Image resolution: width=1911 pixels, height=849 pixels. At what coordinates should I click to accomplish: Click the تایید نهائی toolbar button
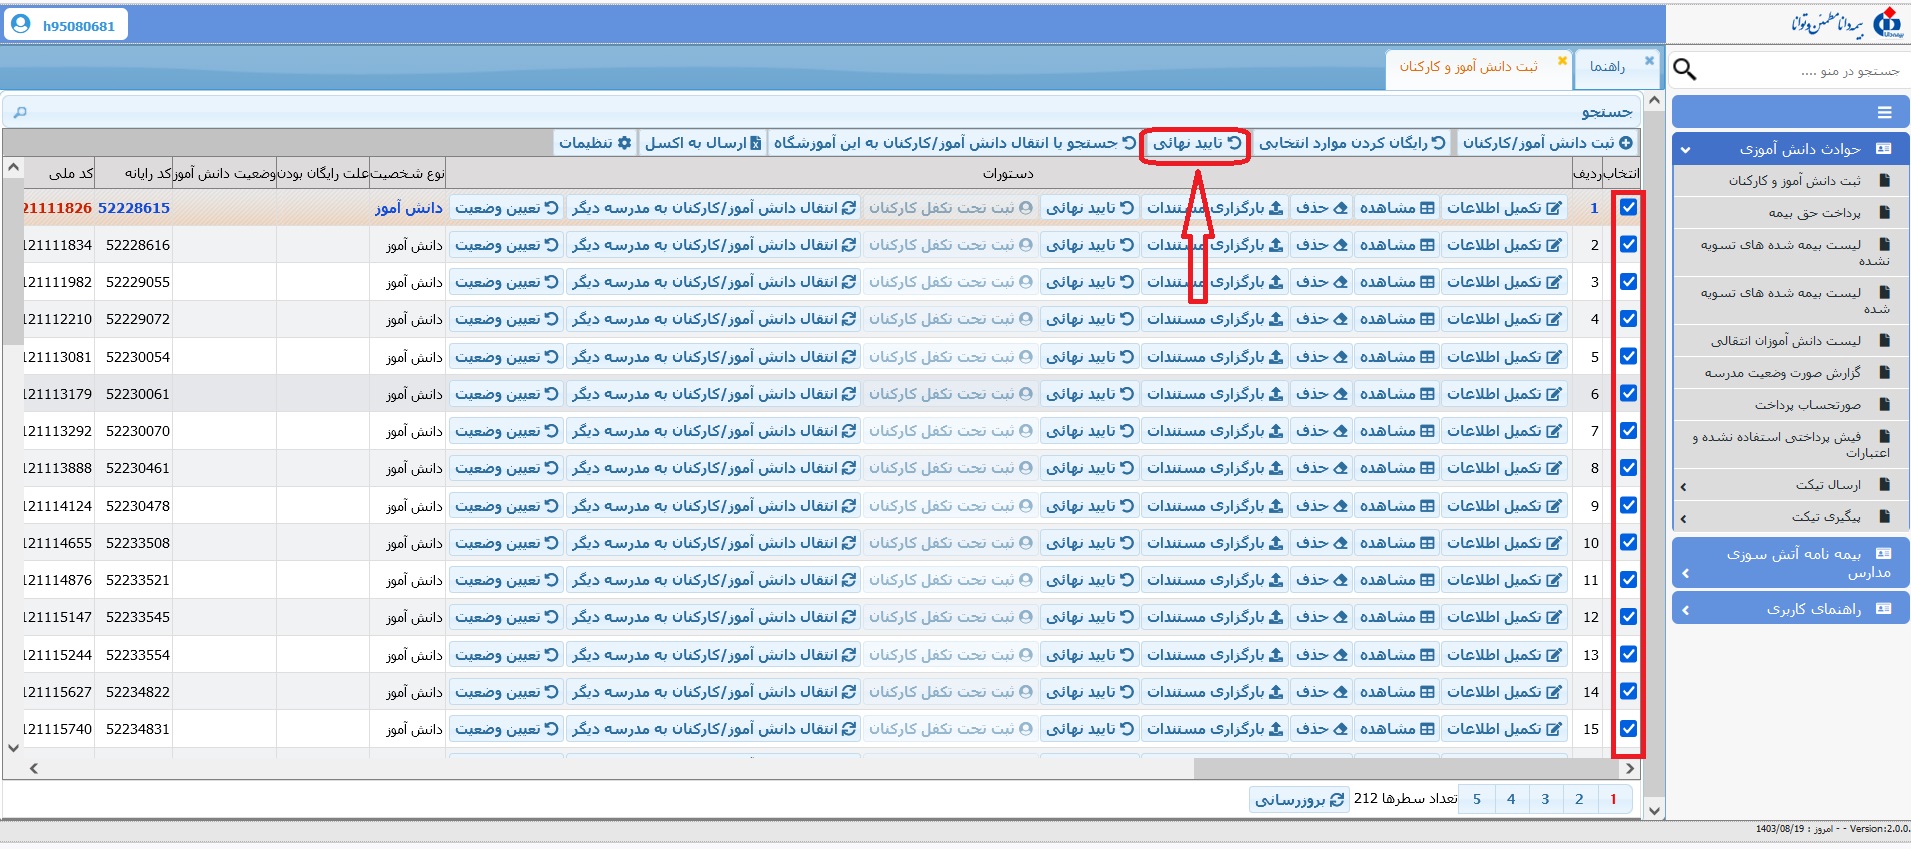click(x=1196, y=143)
